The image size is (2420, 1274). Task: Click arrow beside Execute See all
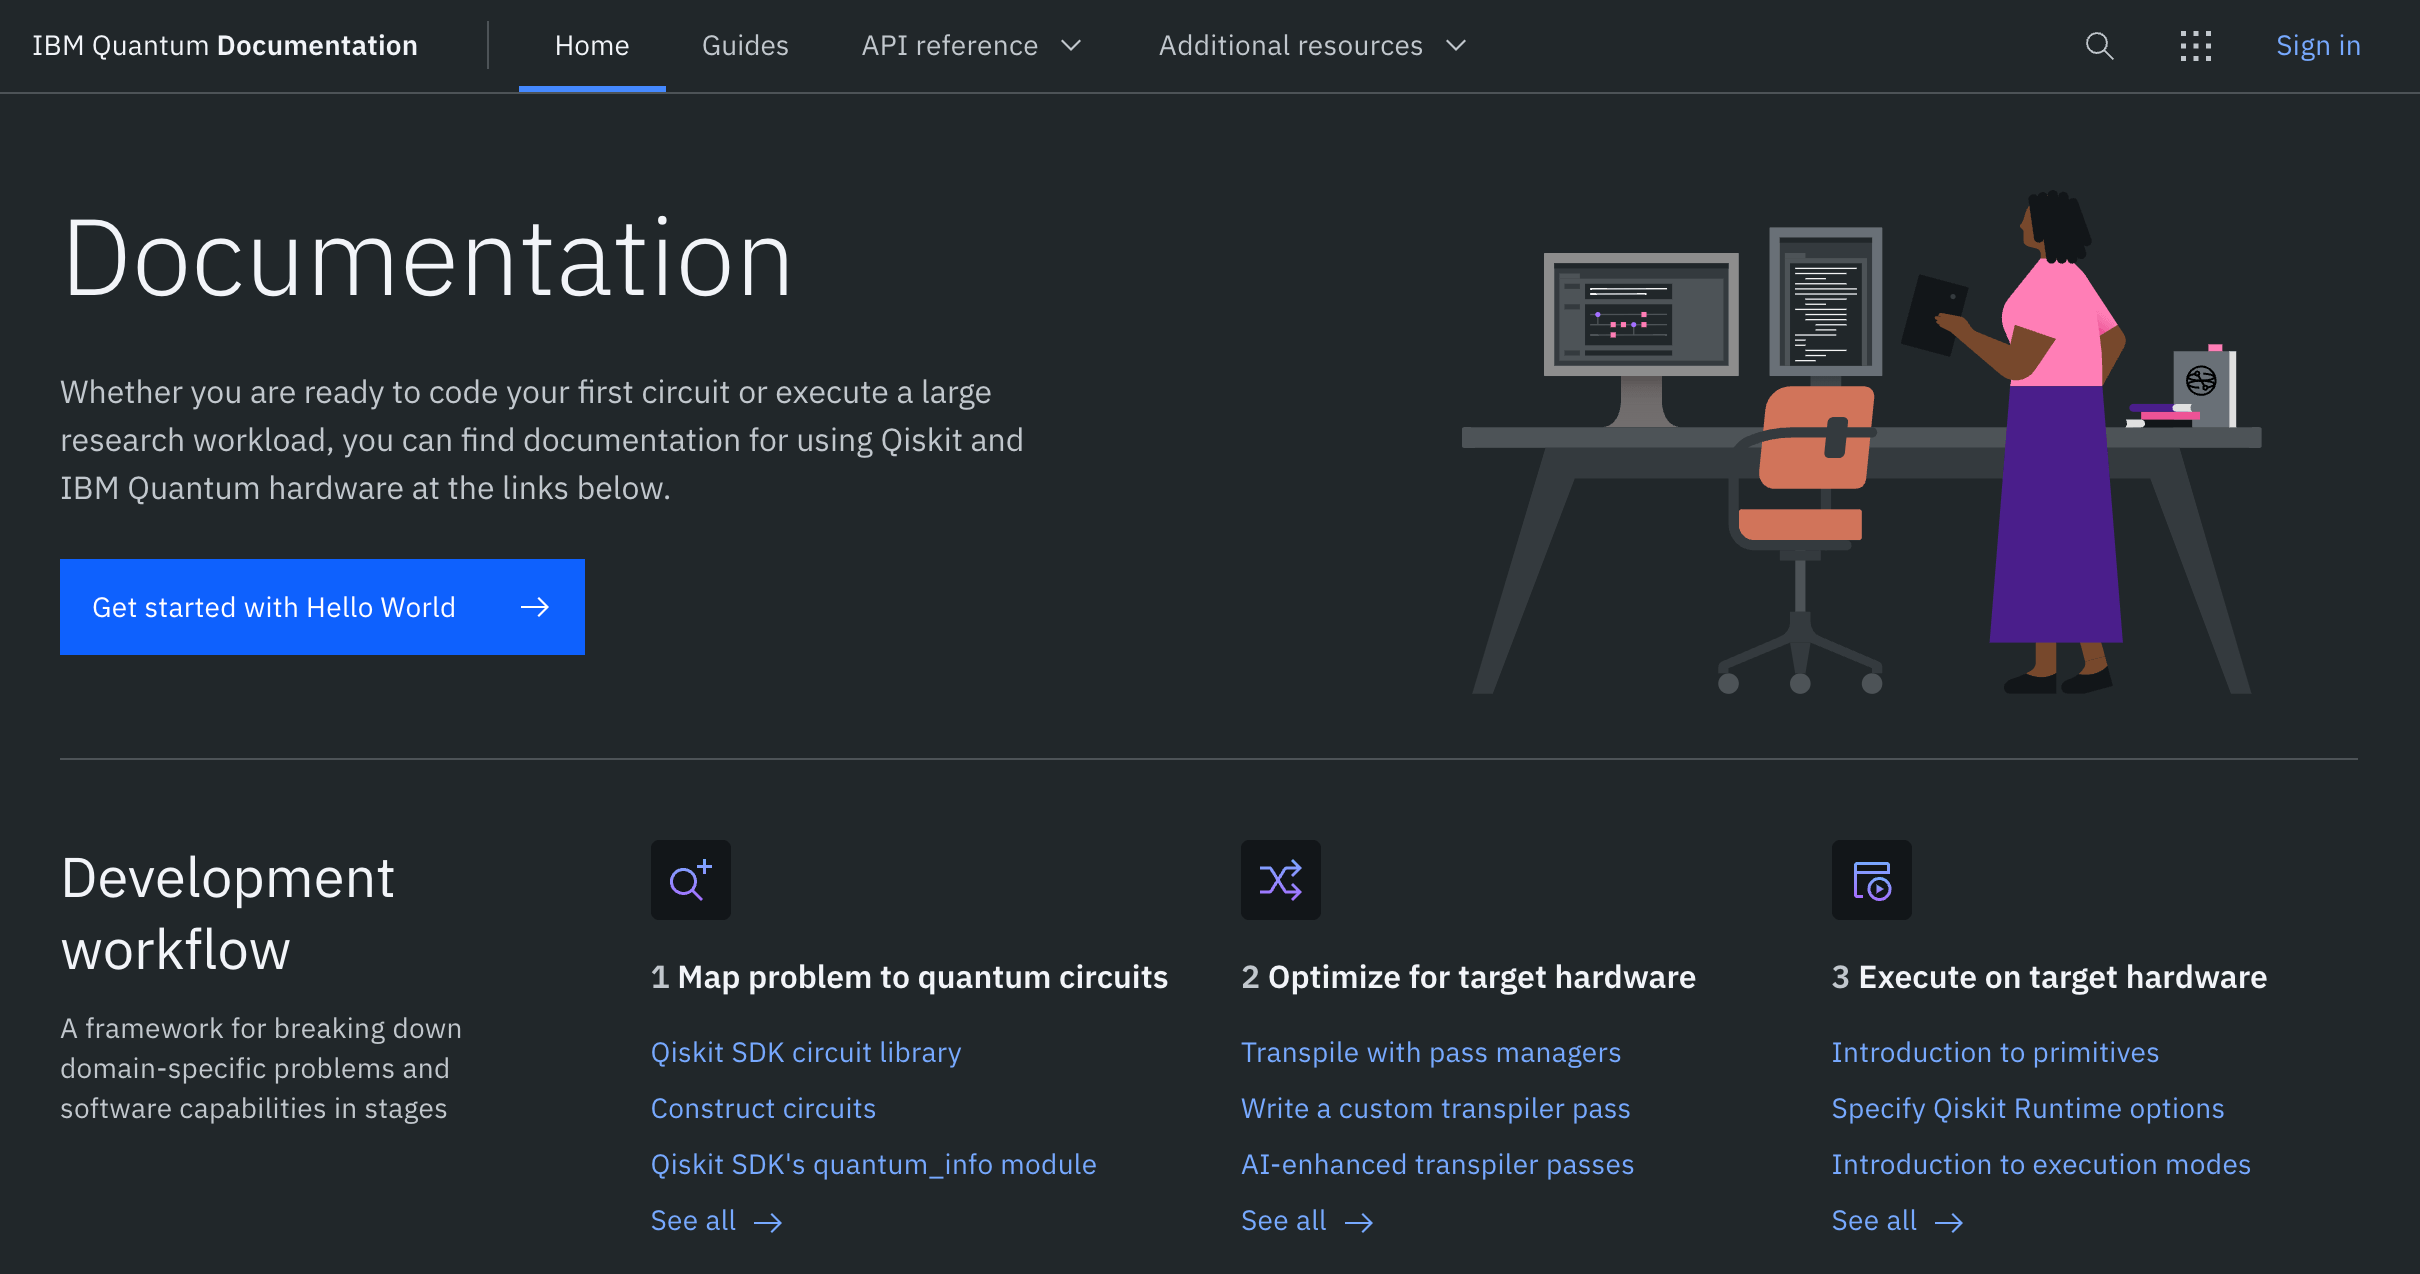click(1949, 1222)
